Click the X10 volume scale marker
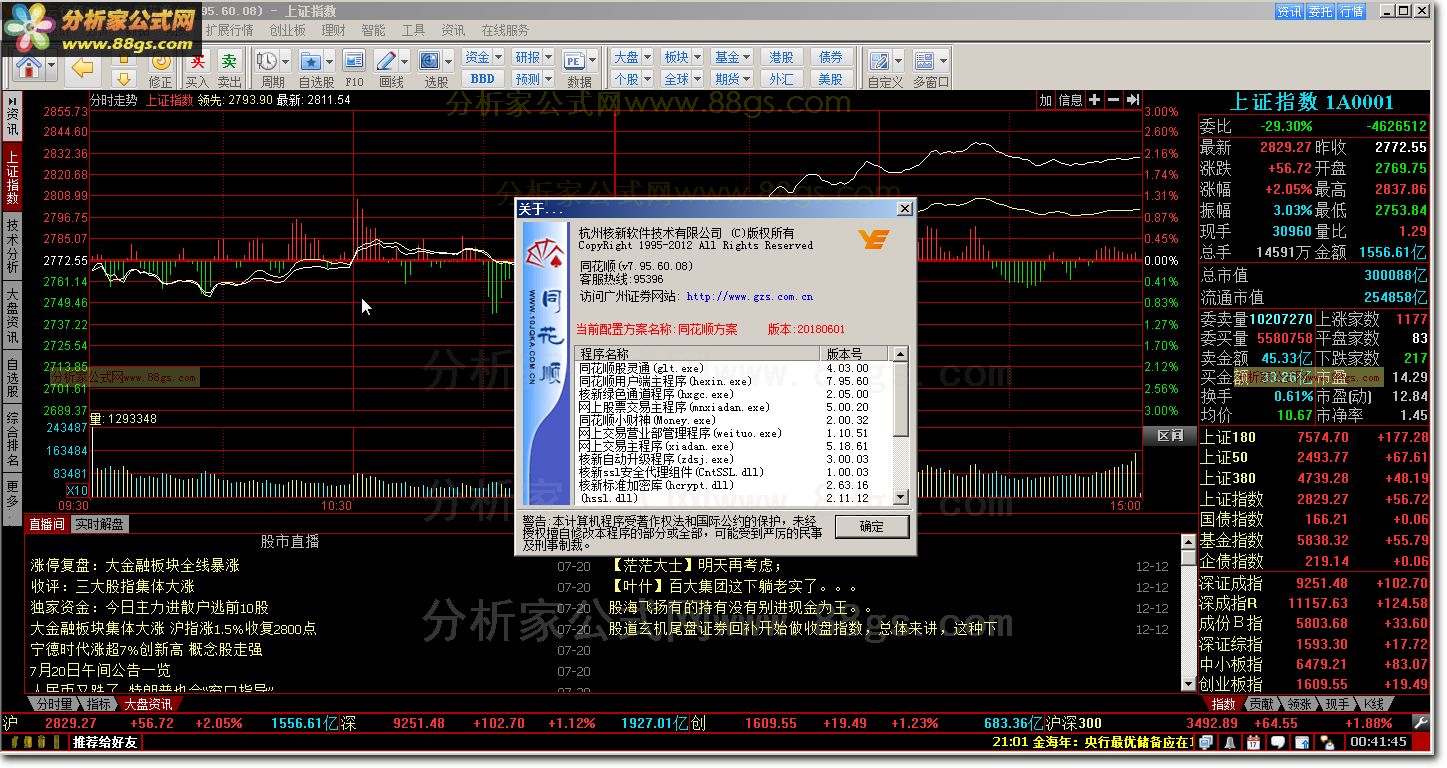Image resolution: width=1447 pixels, height=768 pixels. (77, 491)
